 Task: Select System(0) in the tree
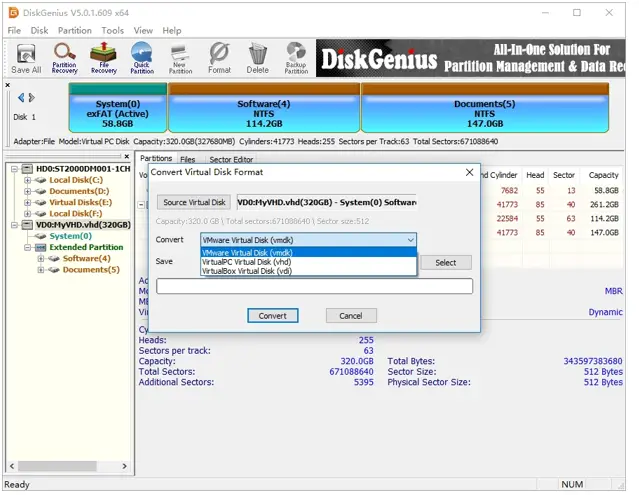pos(71,236)
